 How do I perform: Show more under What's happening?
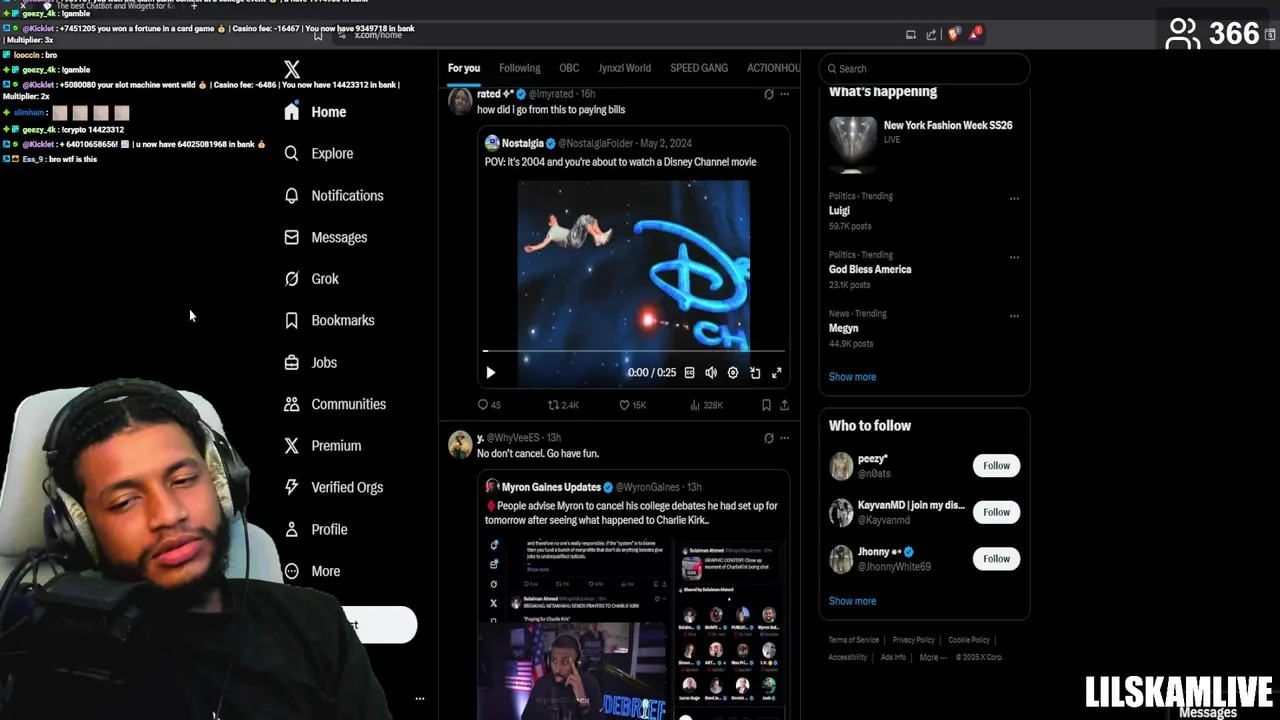(852, 377)
